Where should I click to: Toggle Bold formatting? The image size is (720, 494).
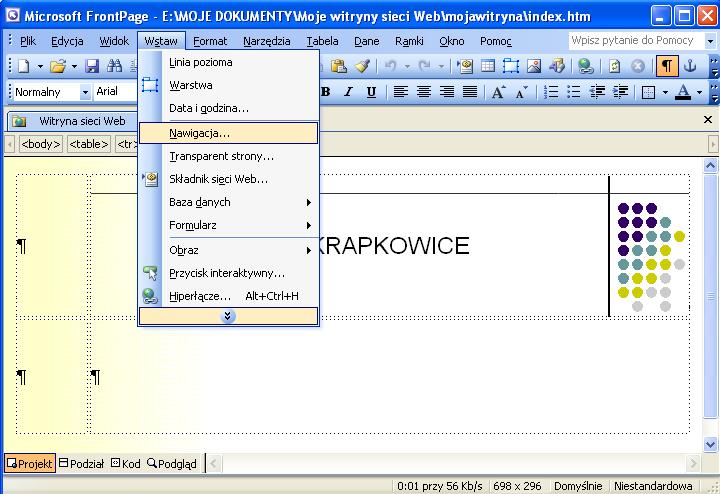326,92
